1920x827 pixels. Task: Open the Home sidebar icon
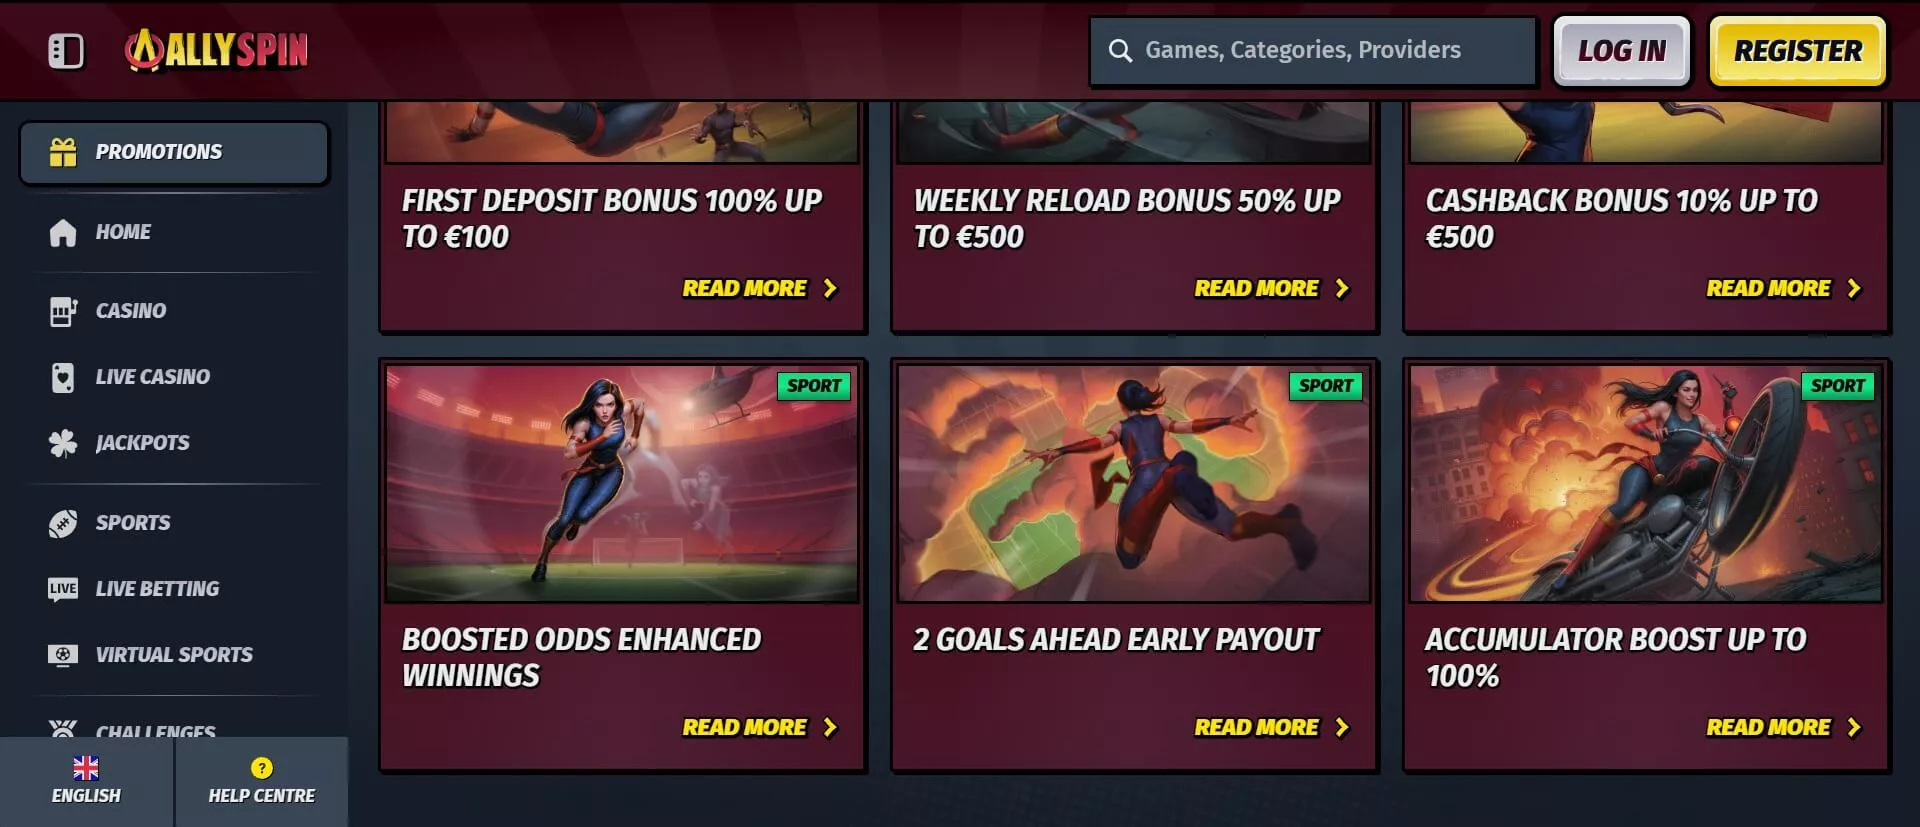(x=63, y=232)
